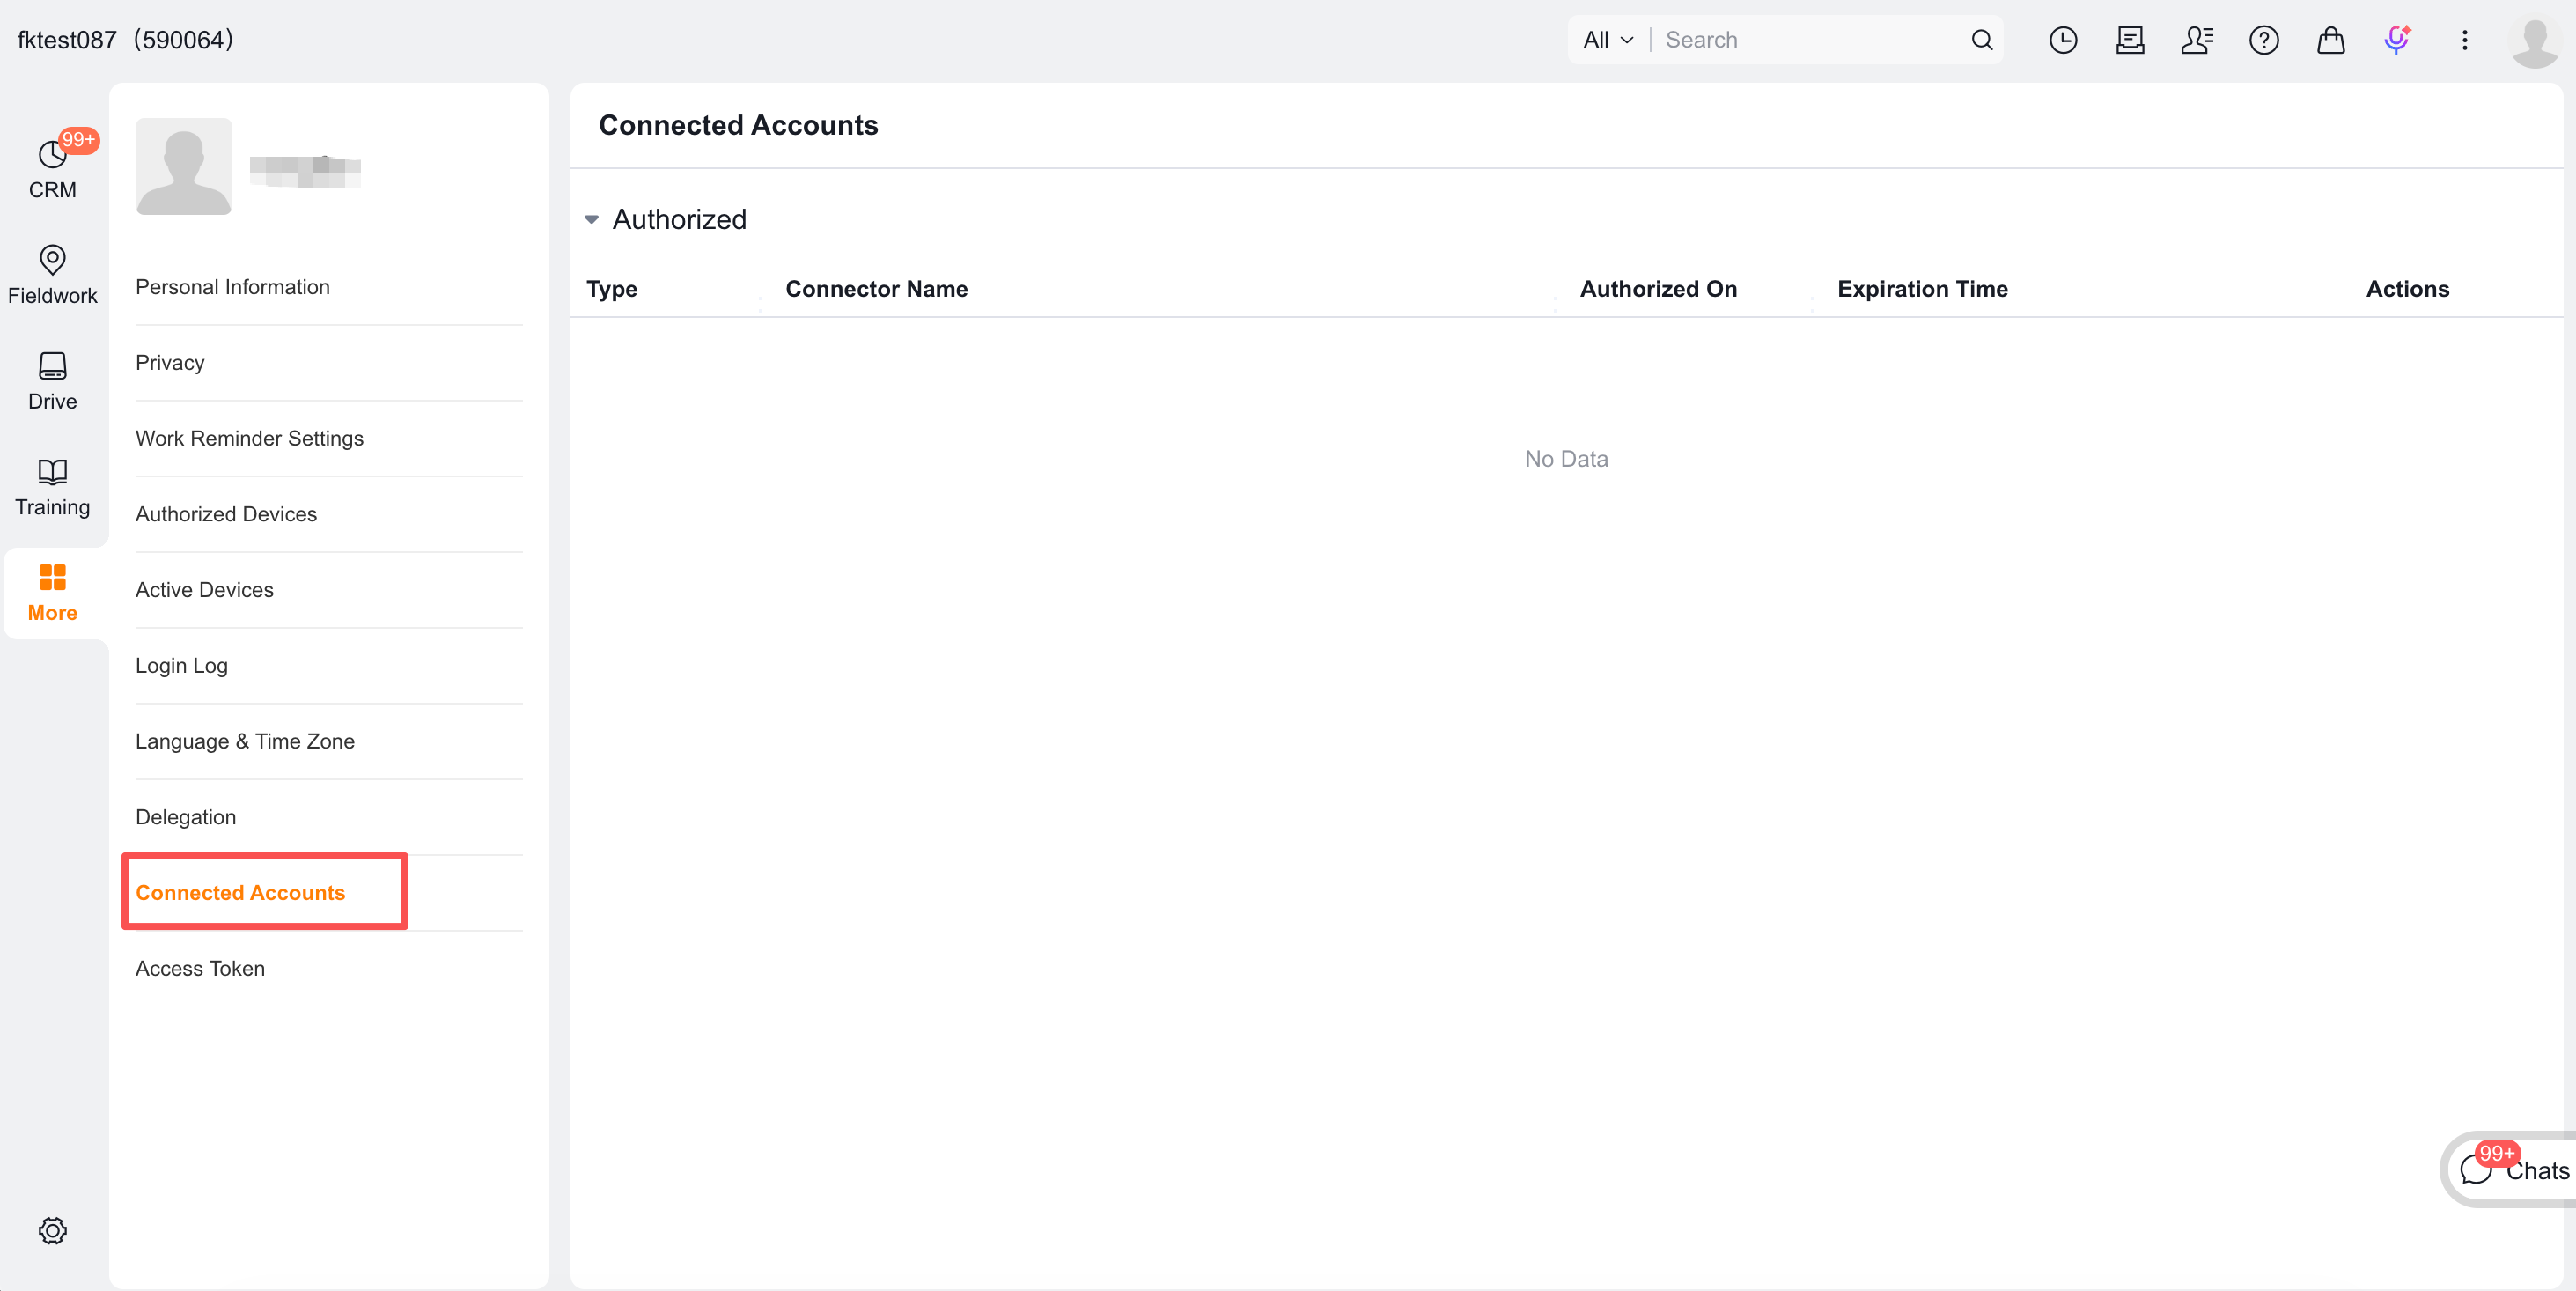Viewport: 2576px width, 1291px height.
Task: Click the Expiration Time column header
Action: coord(1922,289)
